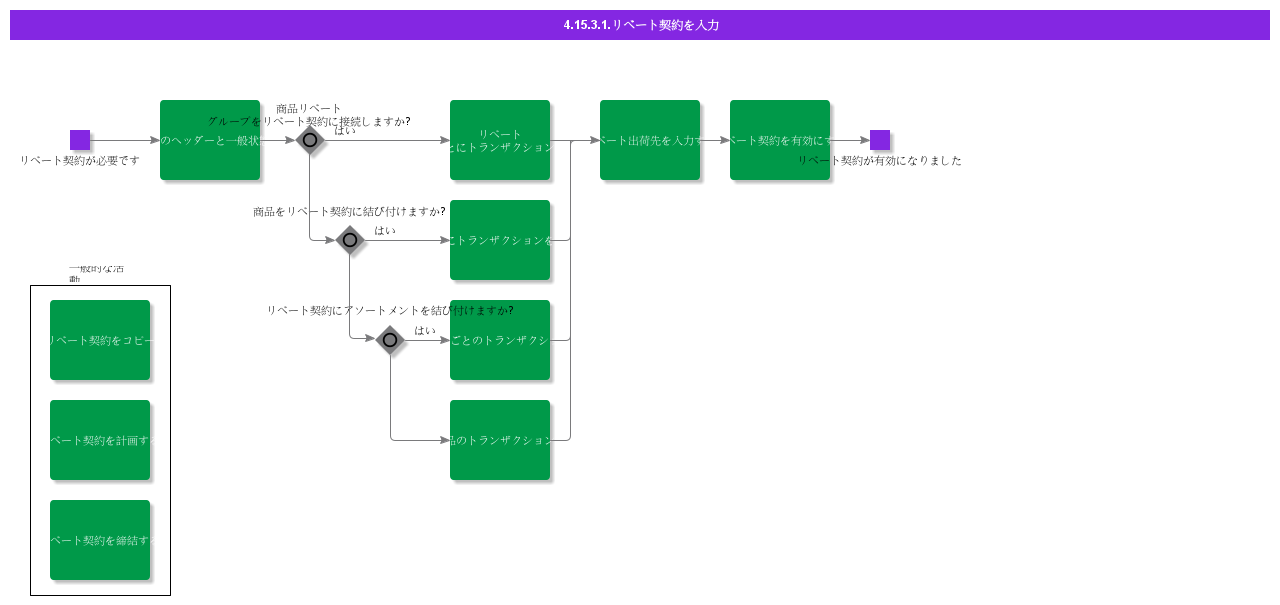
Task: Click the 一般的な活動 group label
Action: click(96, 274)
